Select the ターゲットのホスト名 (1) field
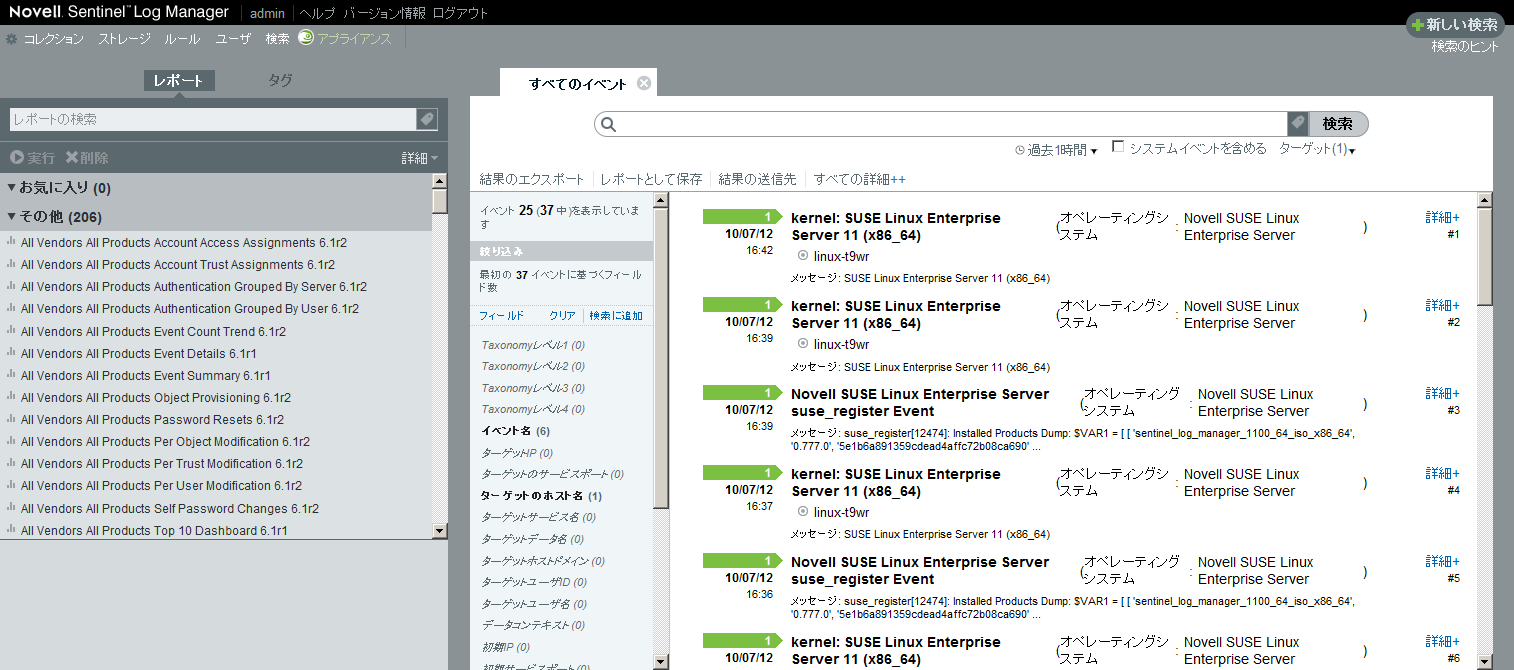The width and height of the screenshot is (1514, 670). point(541,496)
